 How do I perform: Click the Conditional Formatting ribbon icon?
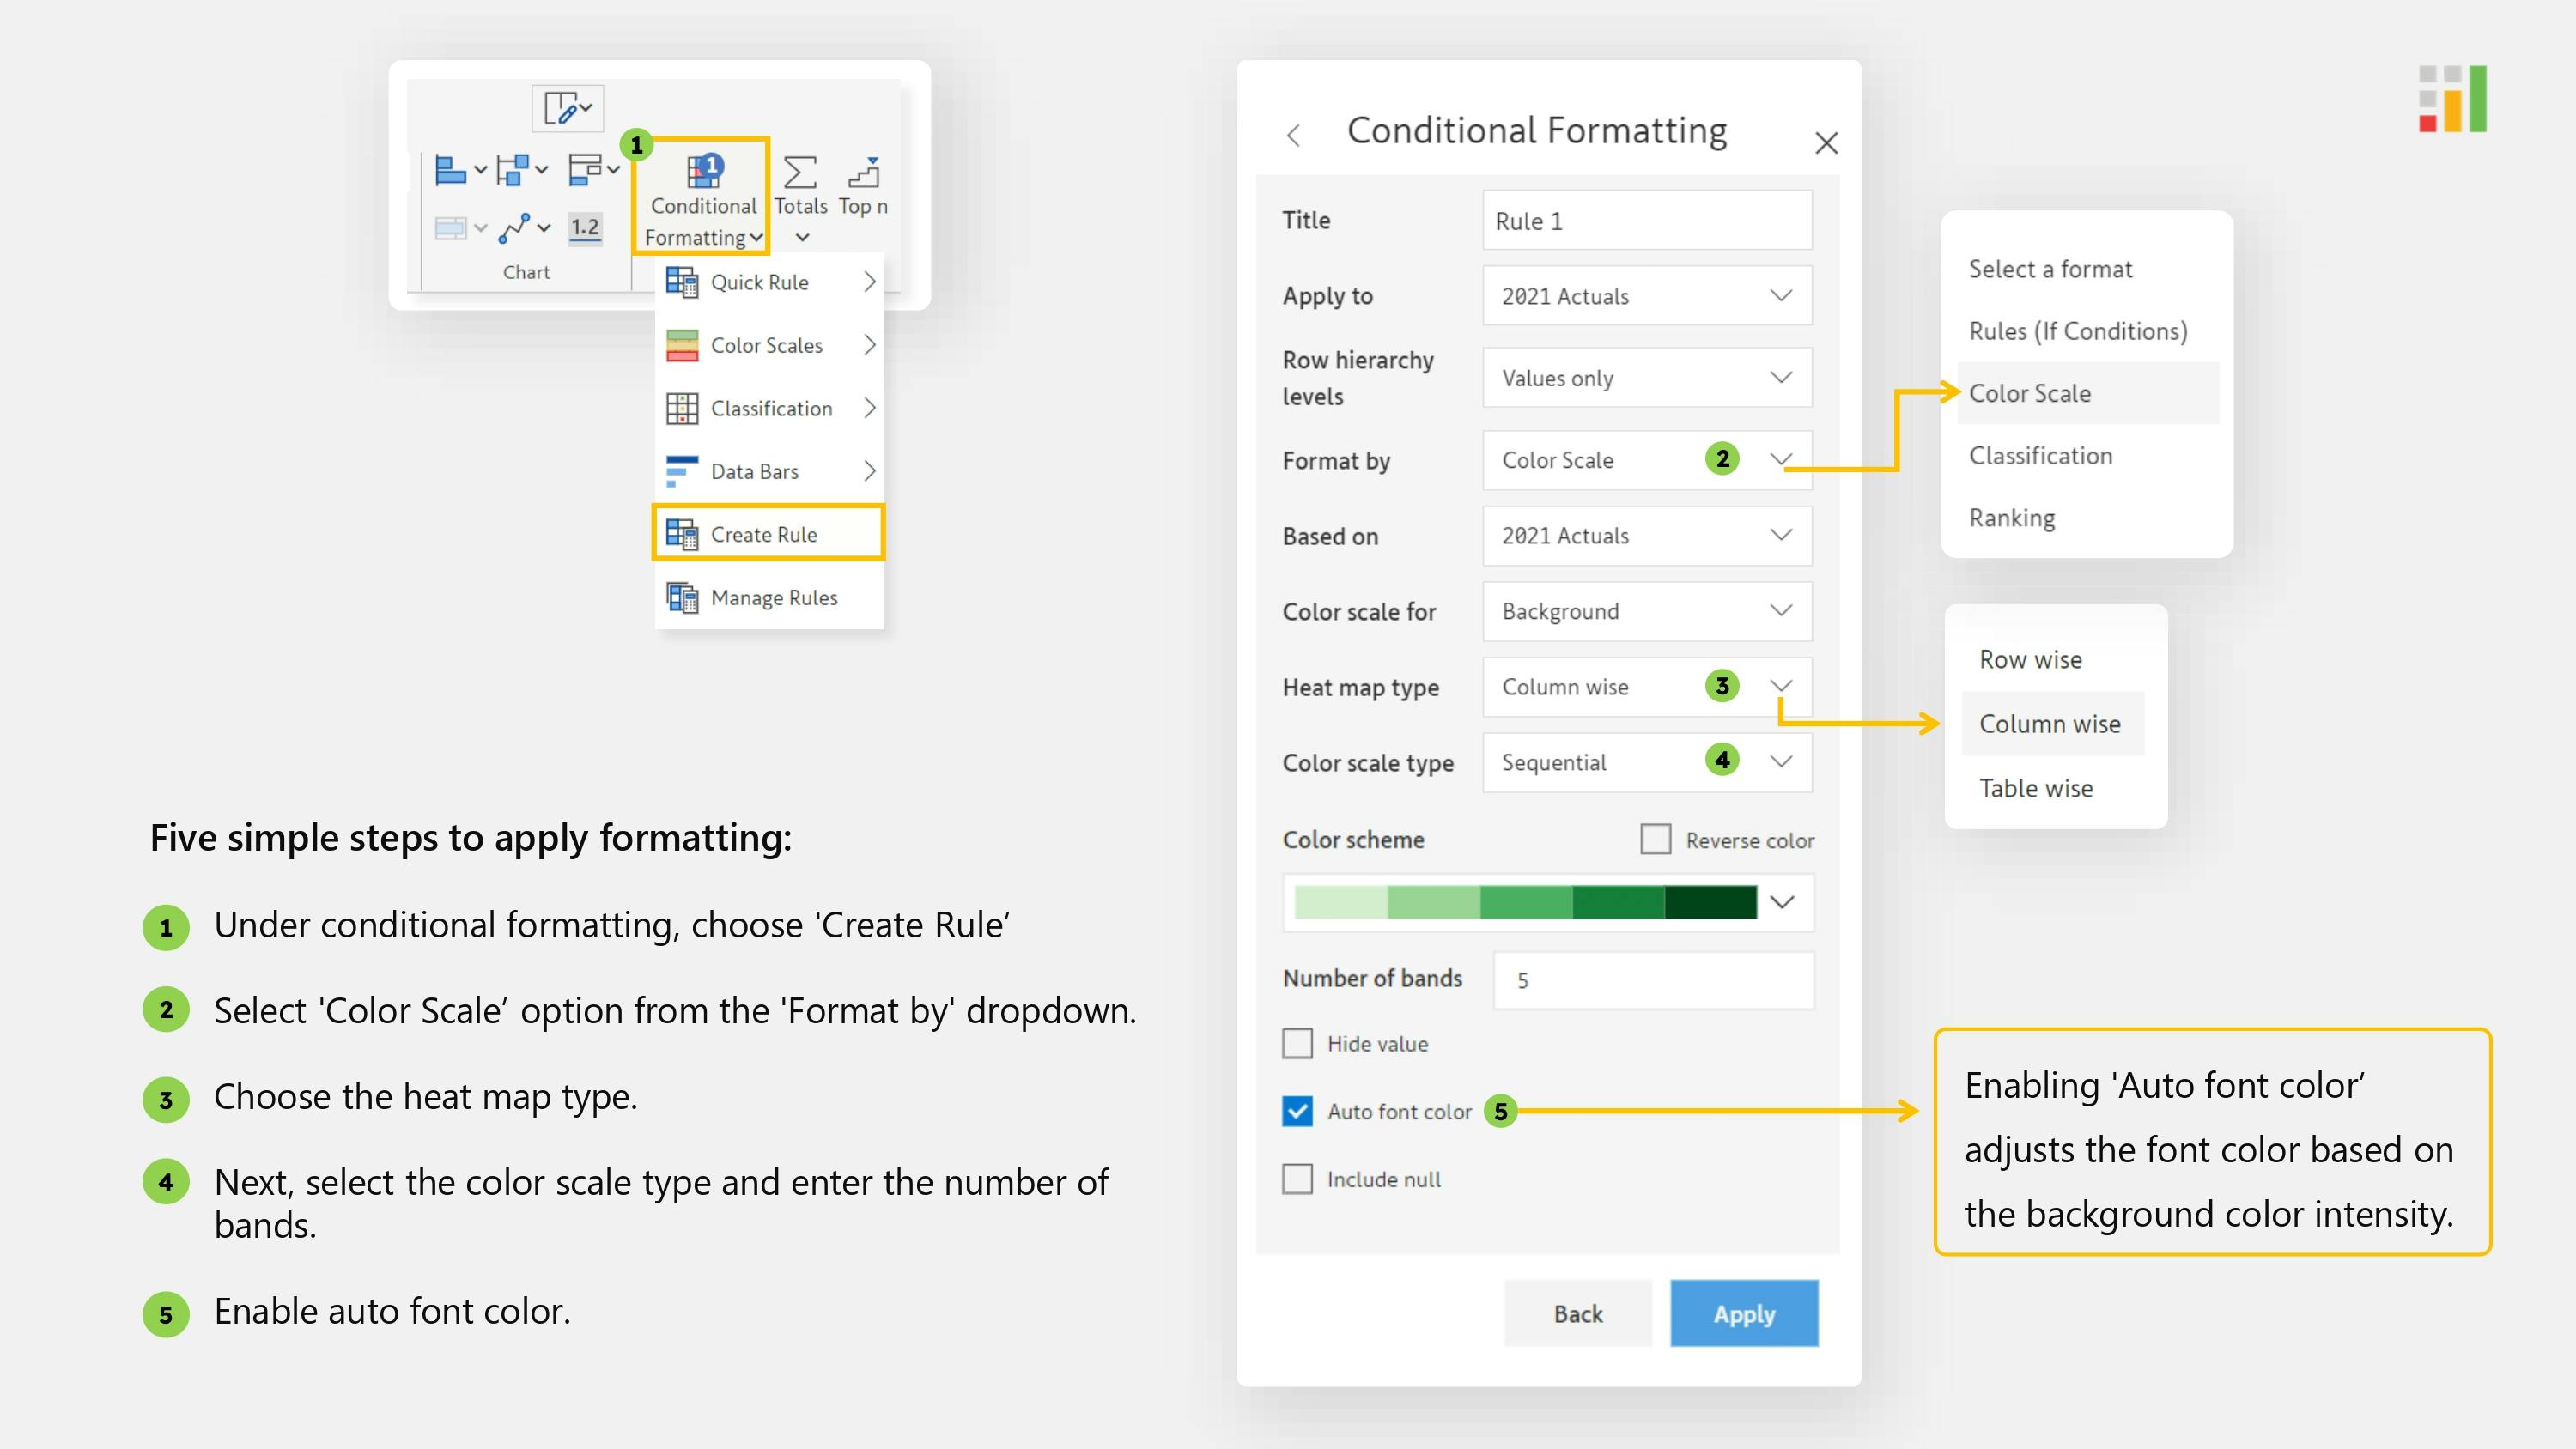703,173
